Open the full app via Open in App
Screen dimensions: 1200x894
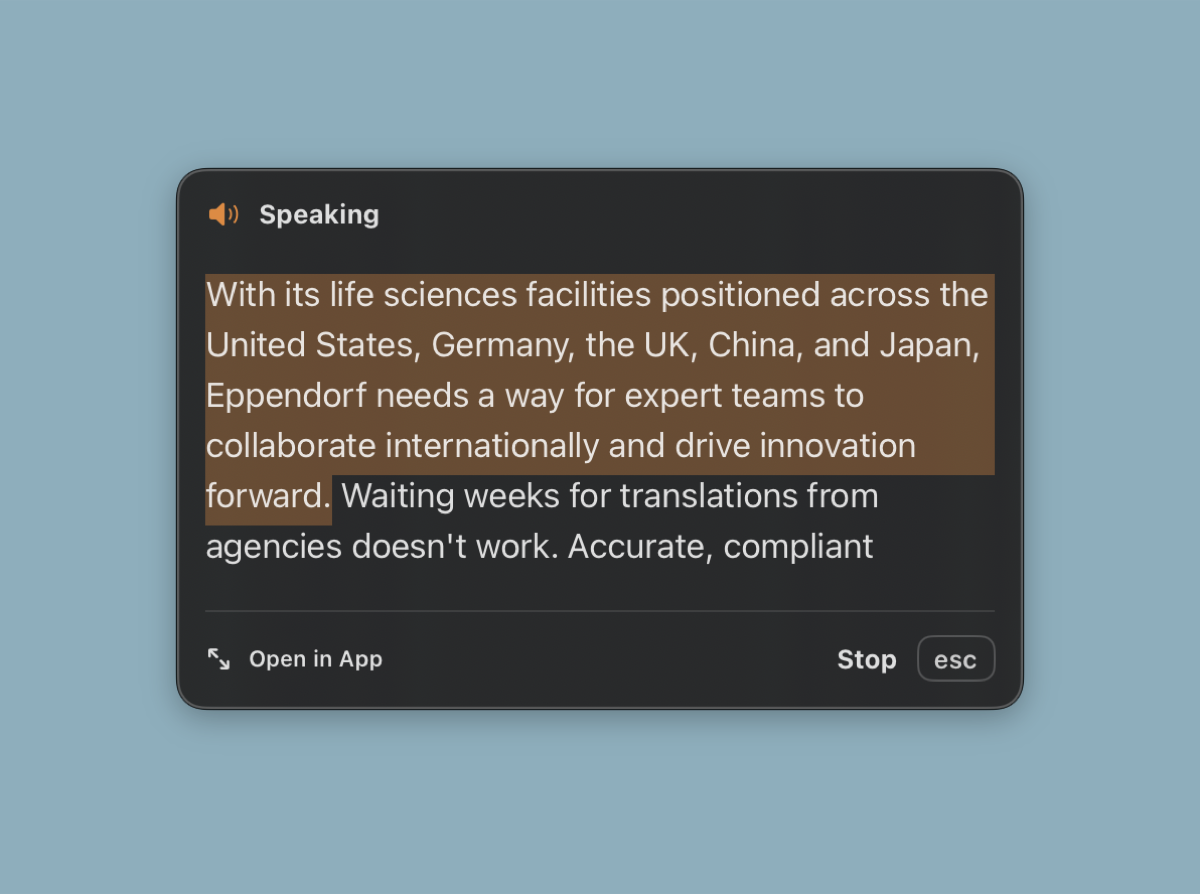pos(315,659)
